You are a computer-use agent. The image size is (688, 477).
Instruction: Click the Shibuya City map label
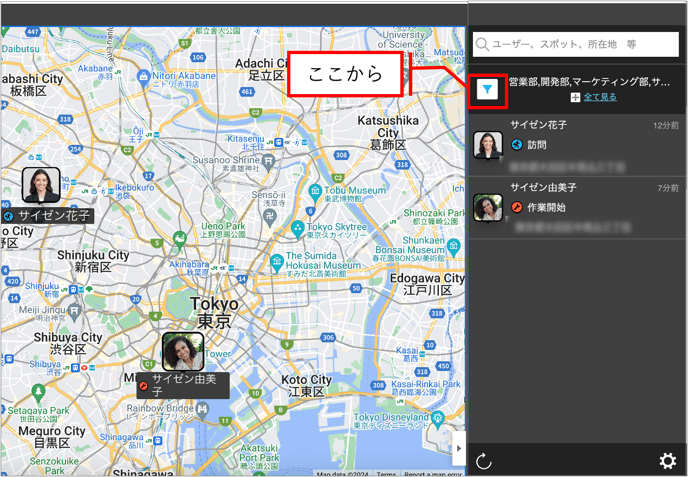(68, 343)
